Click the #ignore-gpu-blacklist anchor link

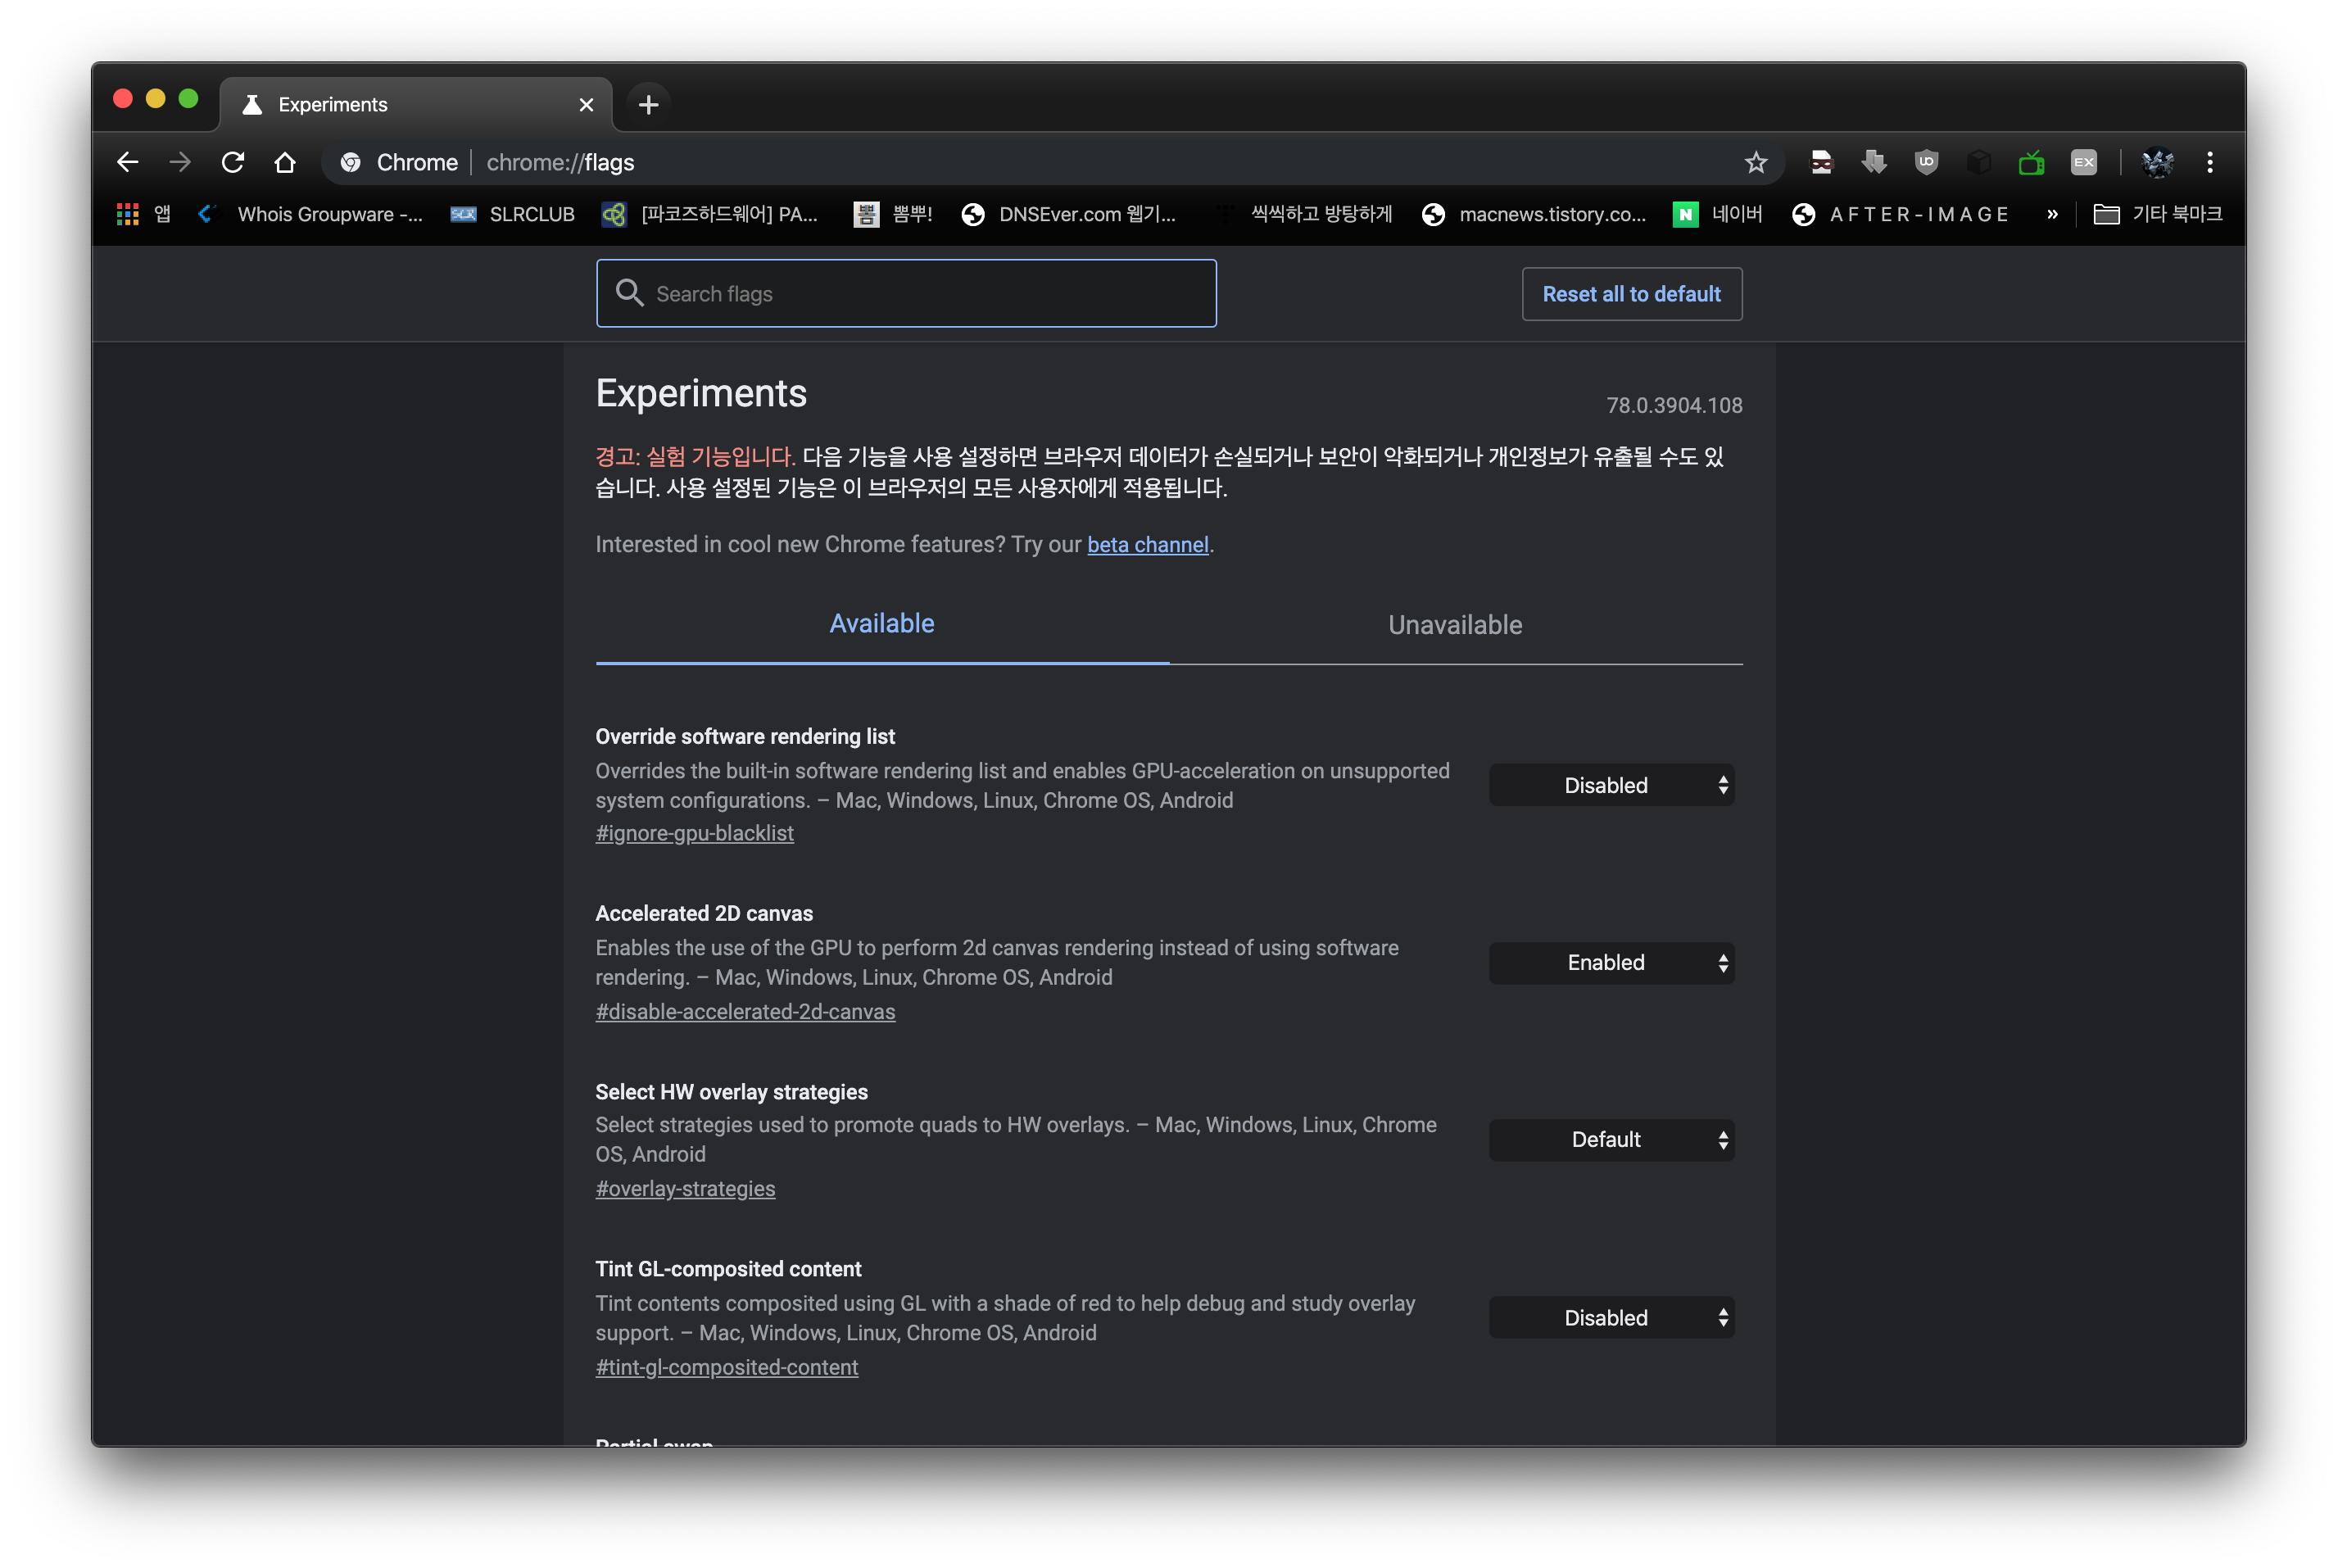click(694, 833)
